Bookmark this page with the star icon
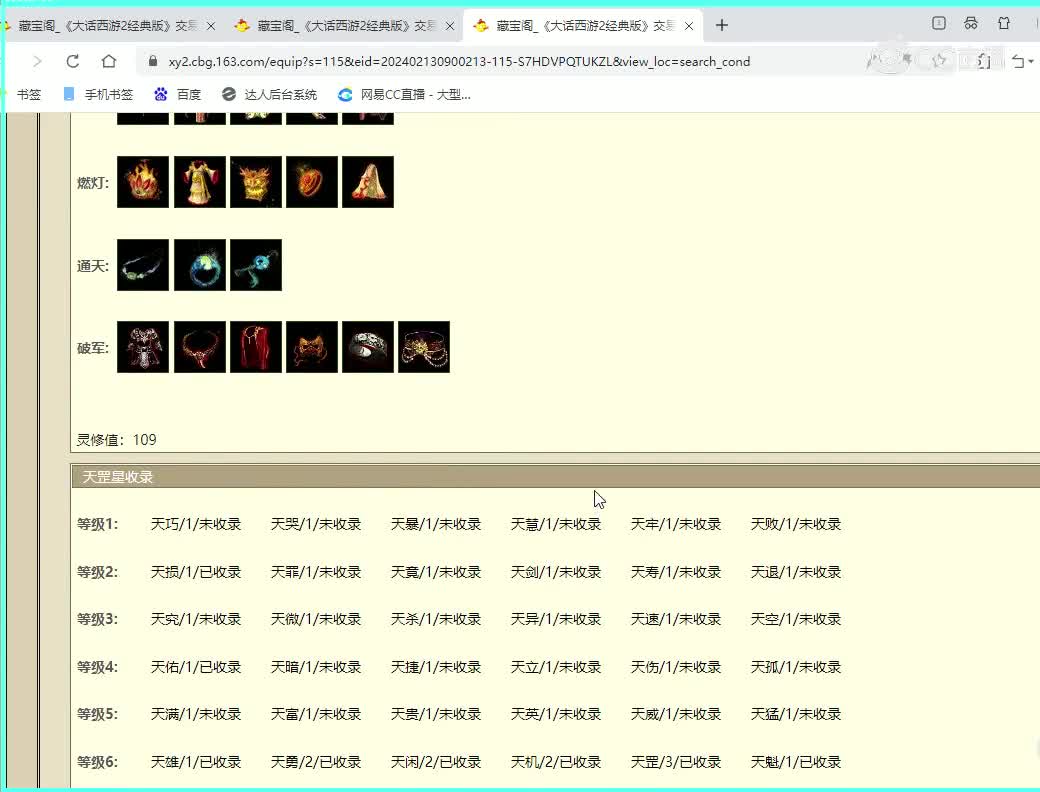Screen dimensions: 1040x792 click(x=939, y=61)
